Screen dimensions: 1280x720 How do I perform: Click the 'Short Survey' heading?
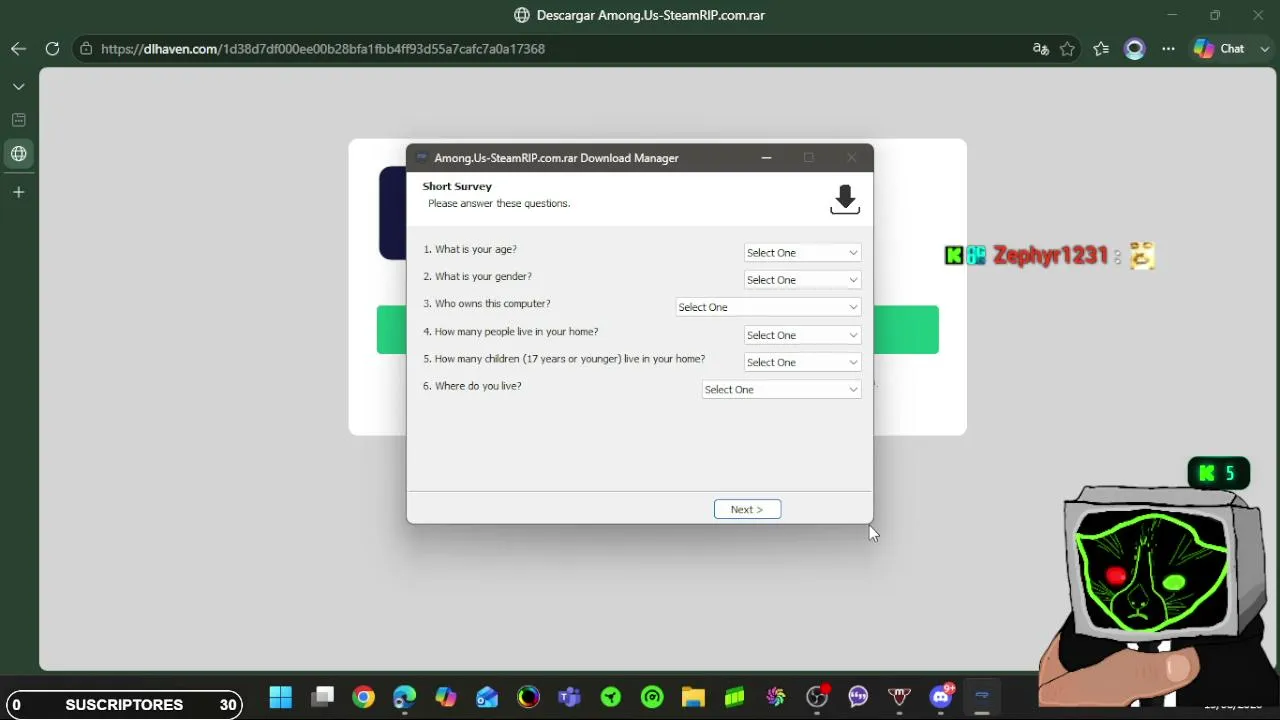(x=457, y=186)
